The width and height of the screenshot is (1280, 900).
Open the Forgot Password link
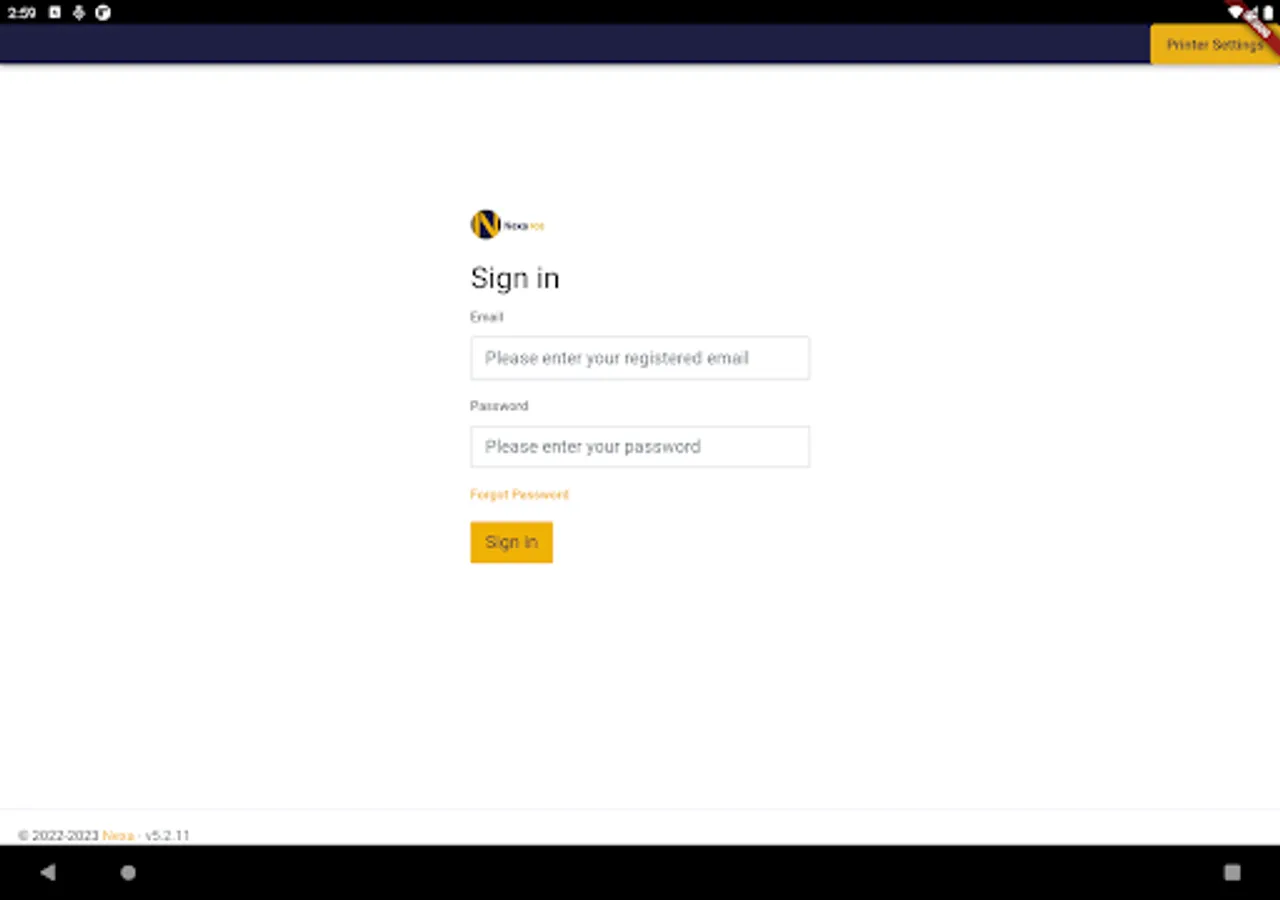coord(519,494)
